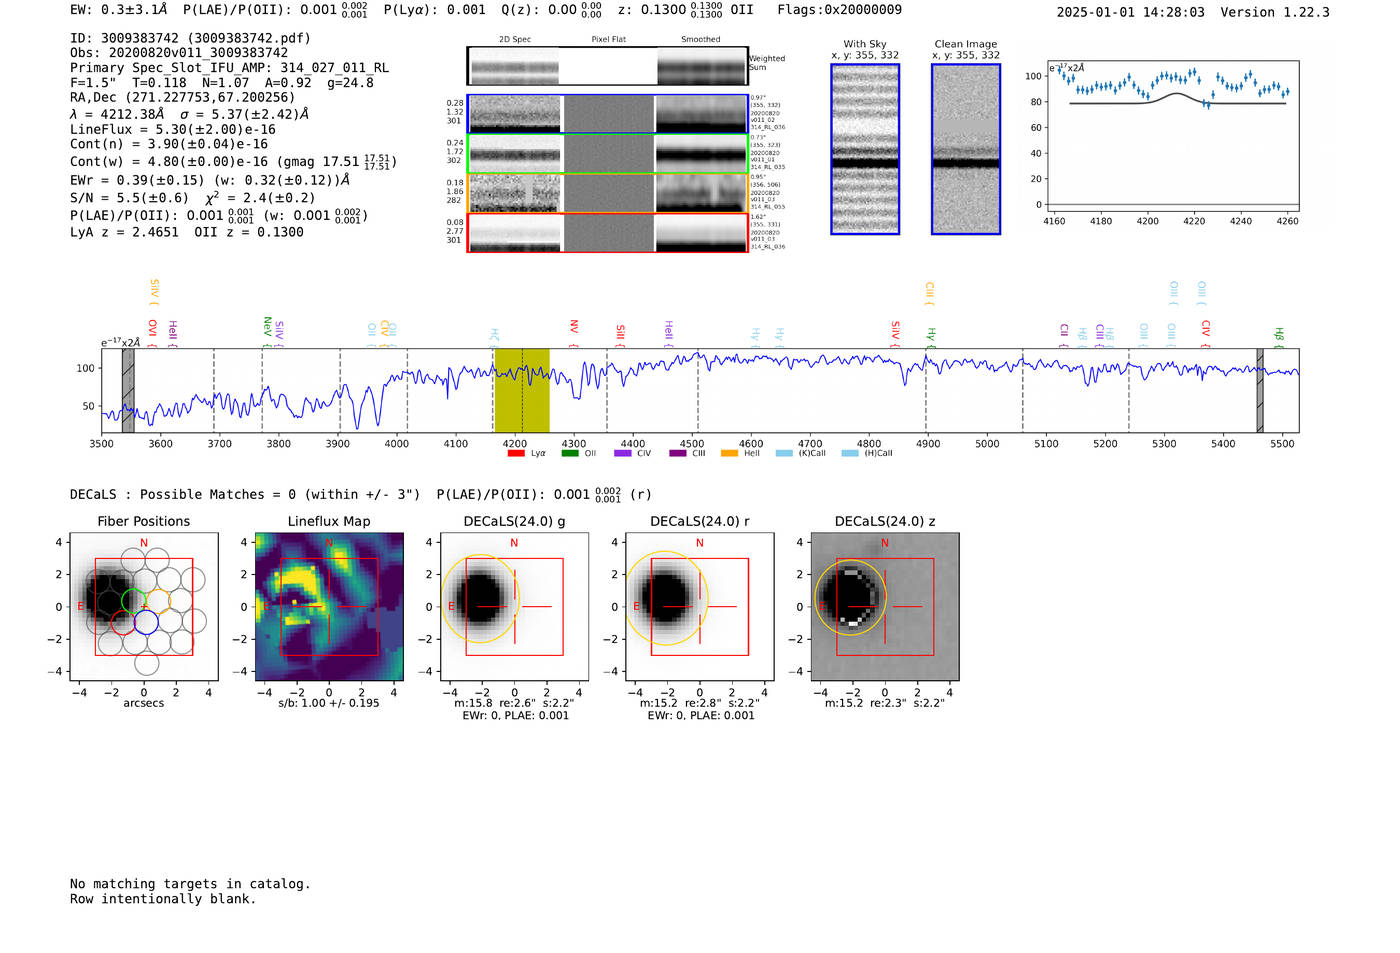Click the Weighted Sum 2D spectrum strip

(607, 66)
